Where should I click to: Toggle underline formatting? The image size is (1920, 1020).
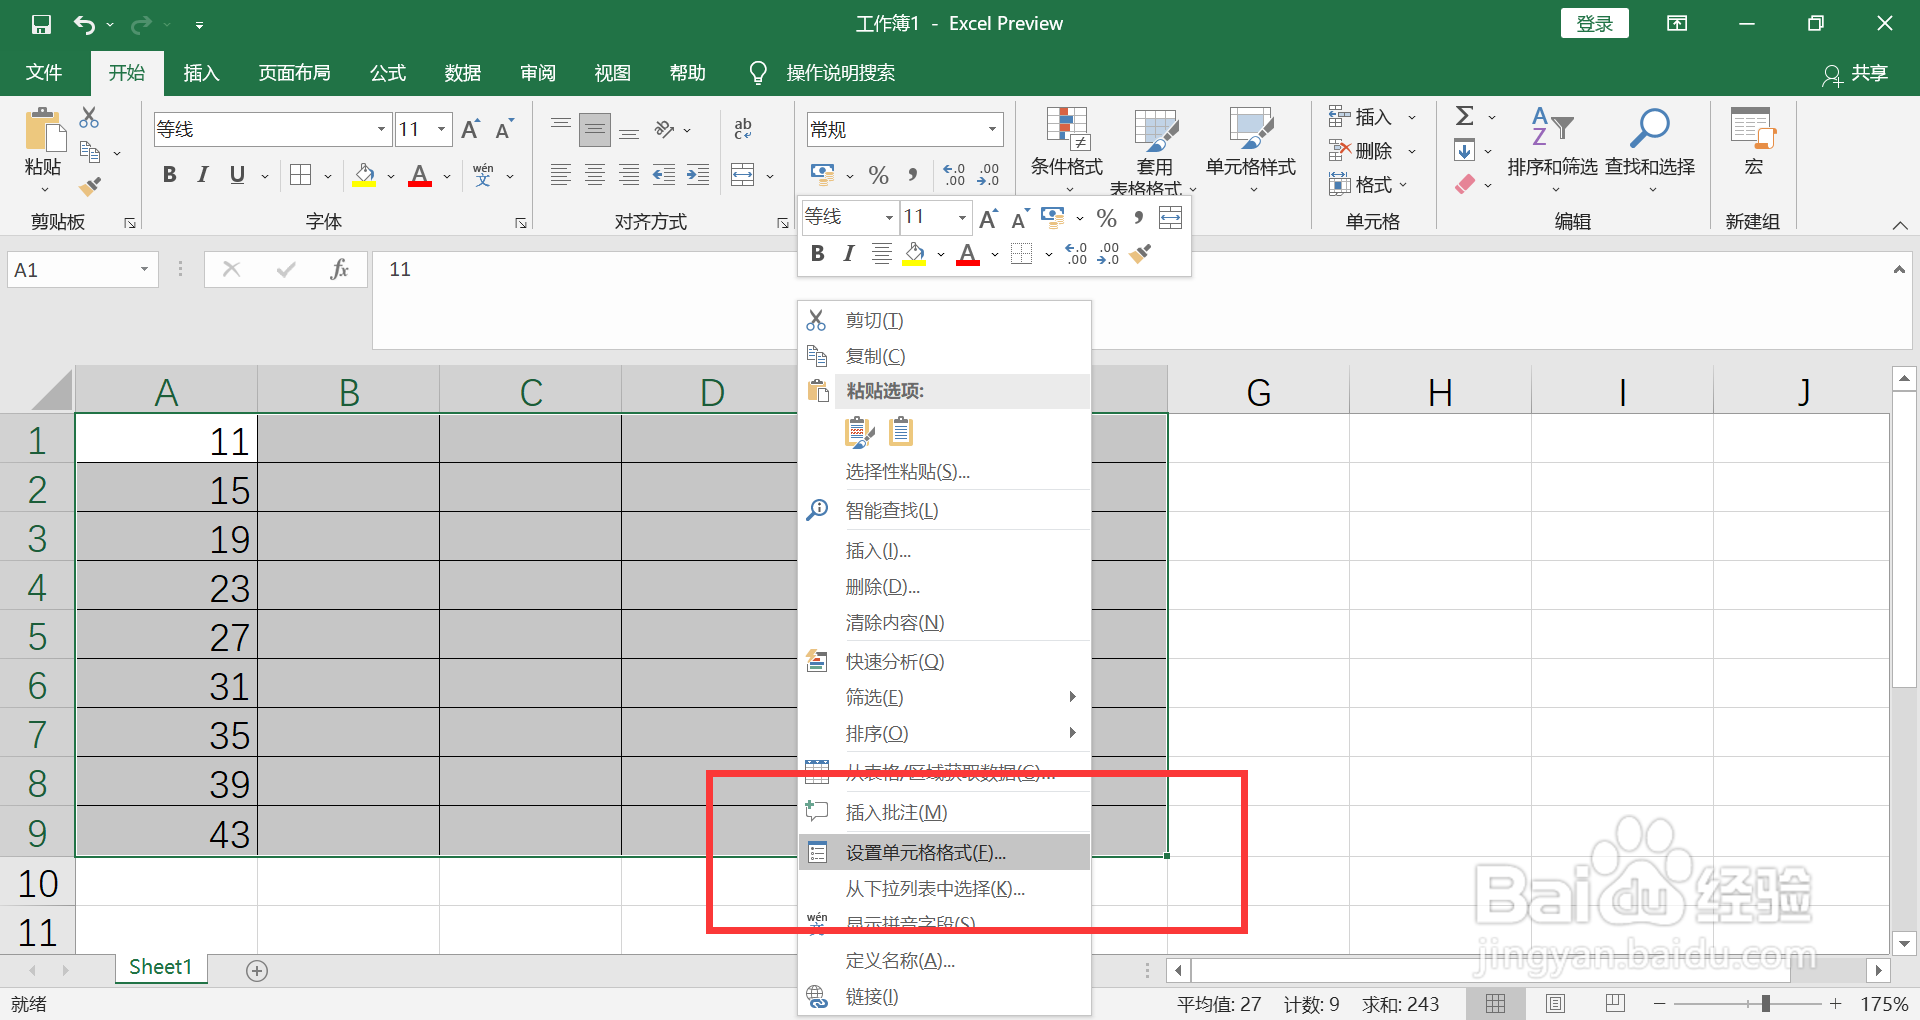(x=235, y=174)
